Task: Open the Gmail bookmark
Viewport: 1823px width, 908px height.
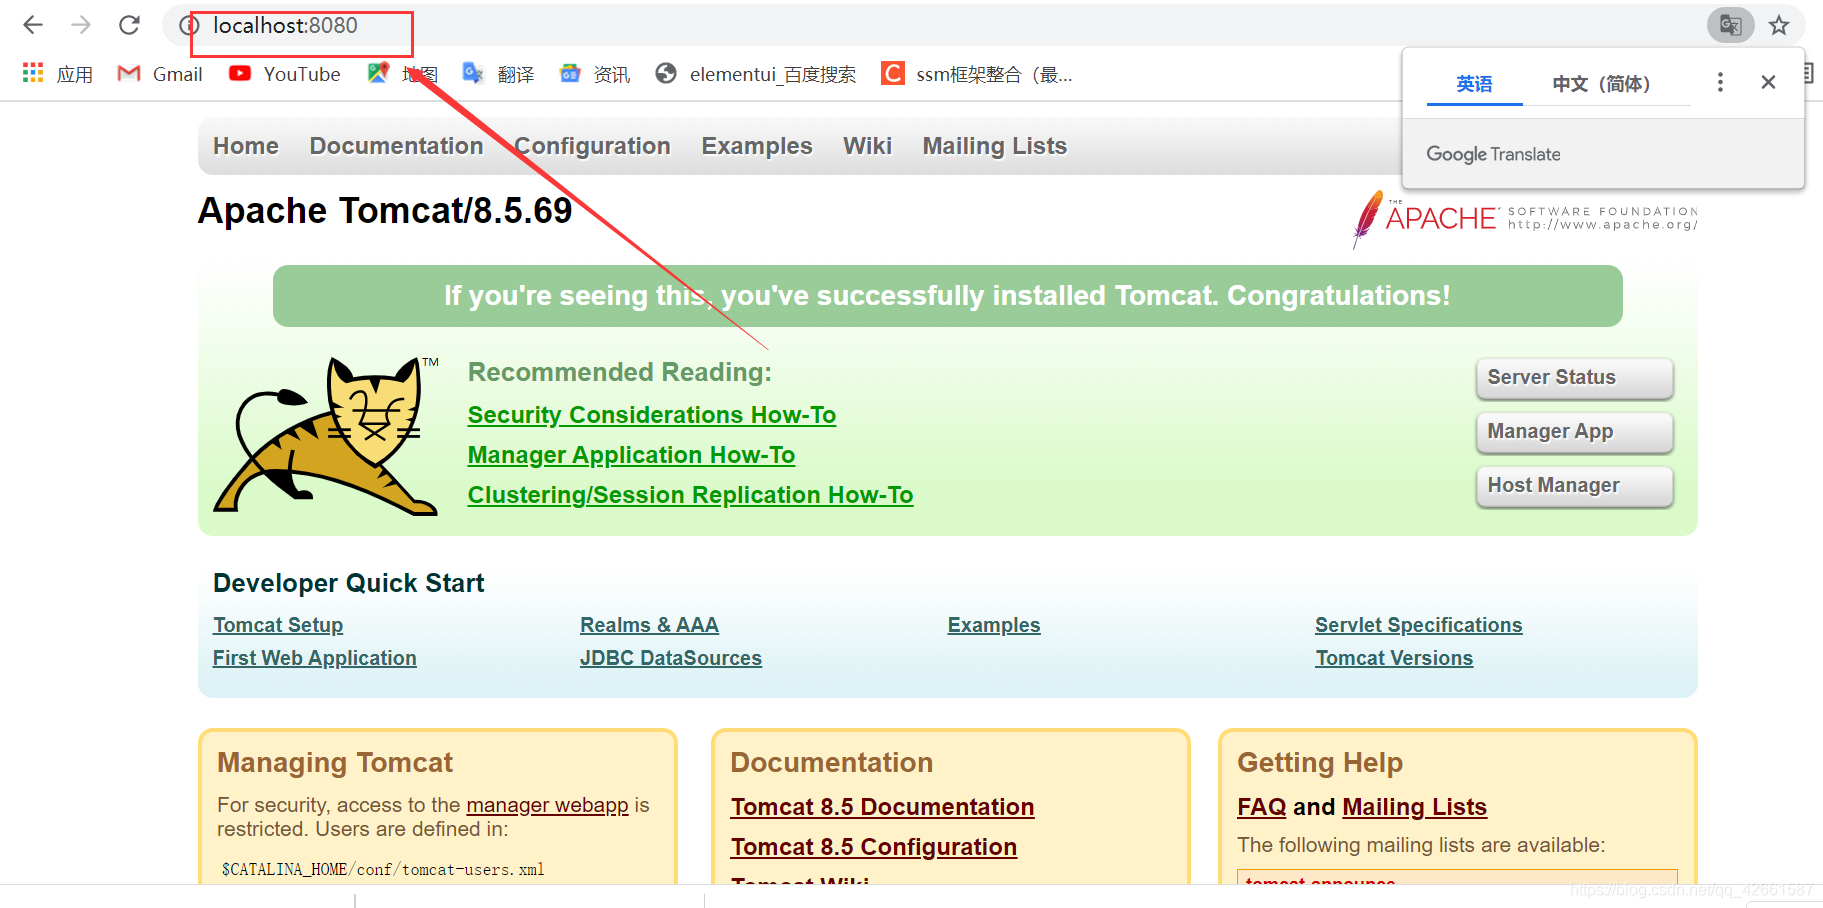Action: pos(160,74)
